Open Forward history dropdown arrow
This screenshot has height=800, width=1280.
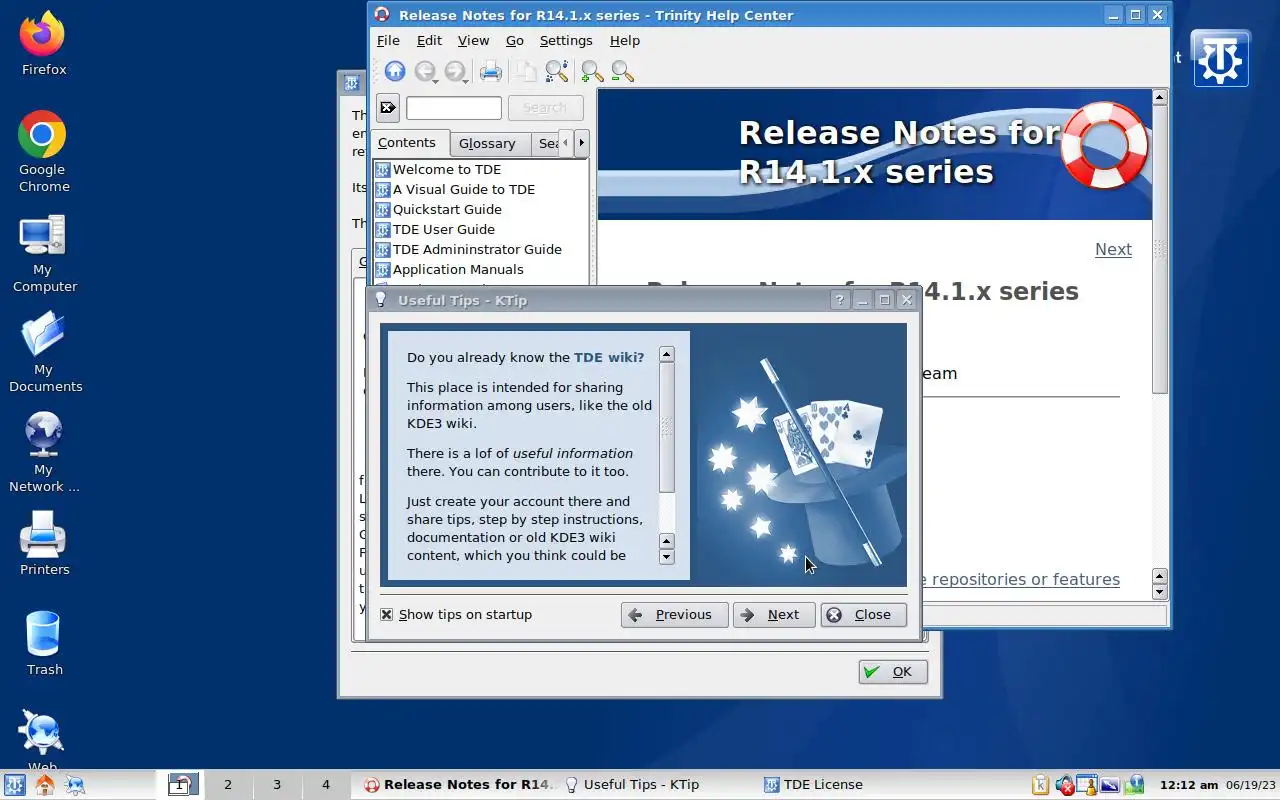click(x=466, y=80)
